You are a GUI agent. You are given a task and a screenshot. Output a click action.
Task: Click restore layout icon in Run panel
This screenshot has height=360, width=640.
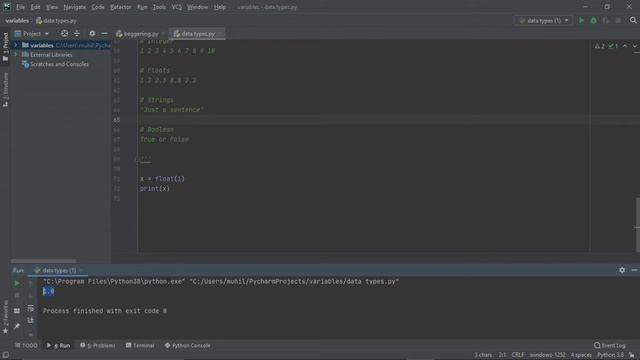click(x=17, y=311)
